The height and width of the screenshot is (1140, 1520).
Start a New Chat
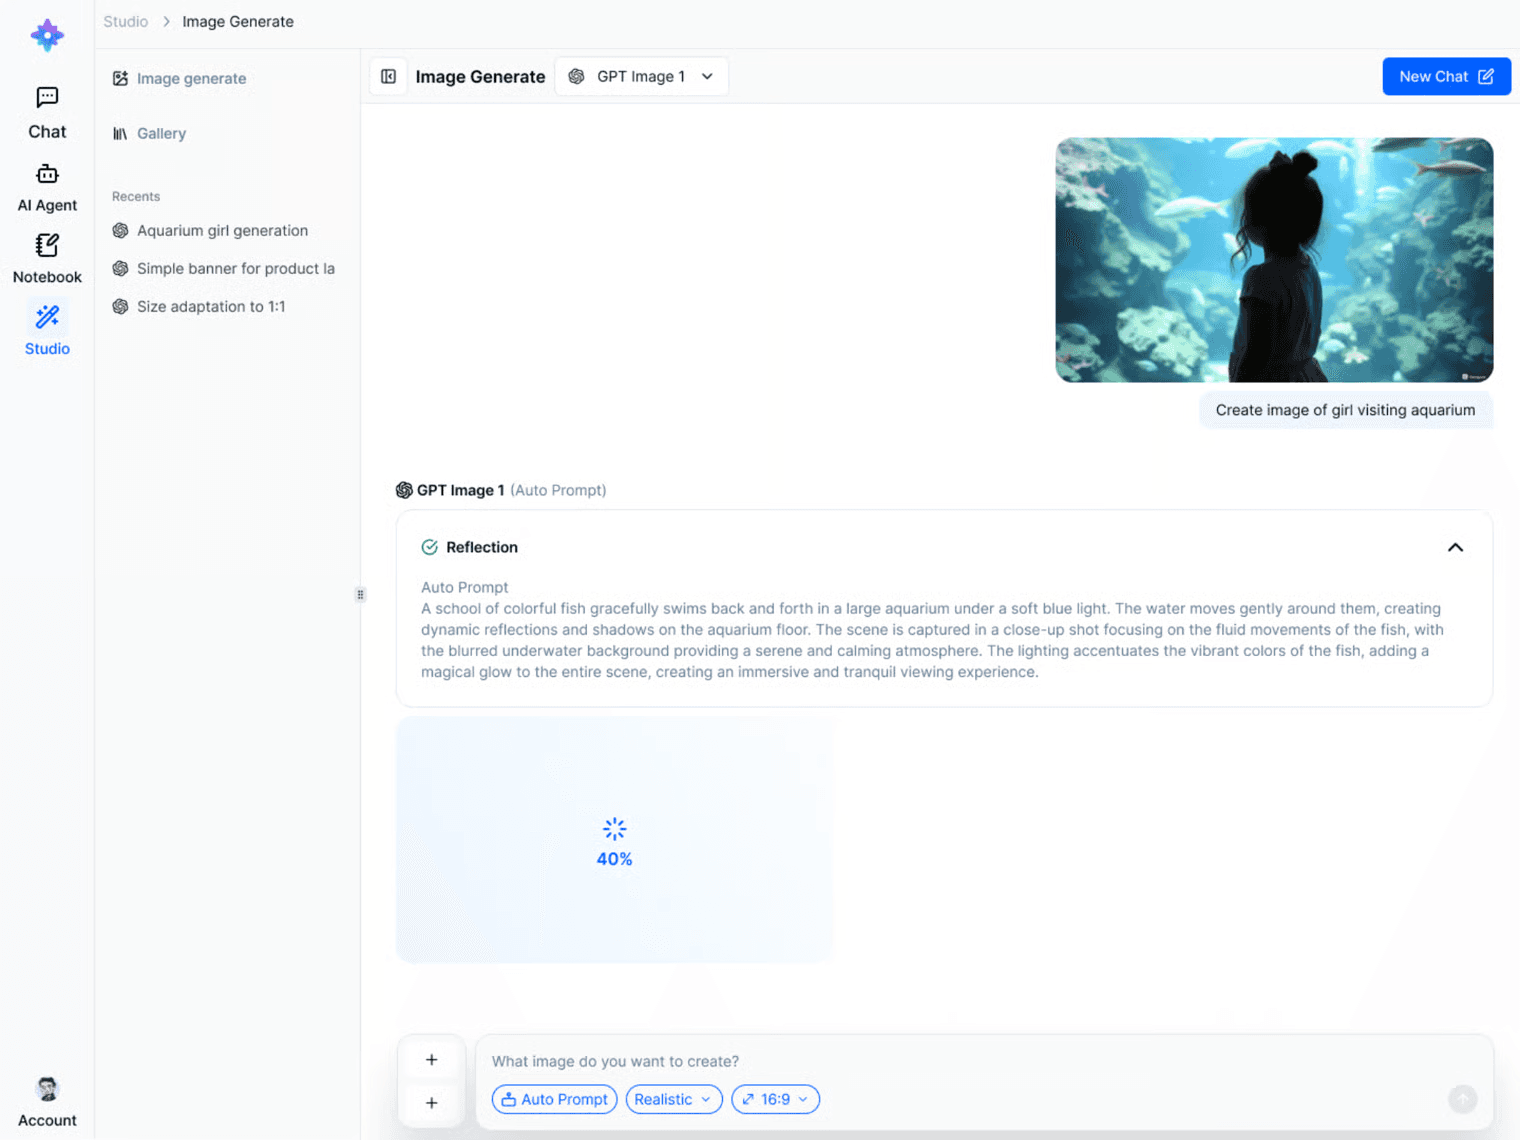[1446, 77]
